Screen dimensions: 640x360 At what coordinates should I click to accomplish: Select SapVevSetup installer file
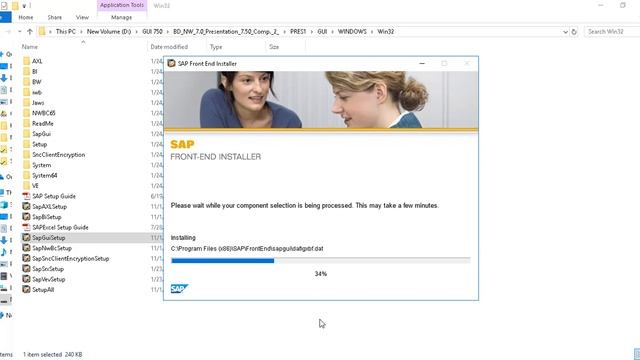click(48, 280)
